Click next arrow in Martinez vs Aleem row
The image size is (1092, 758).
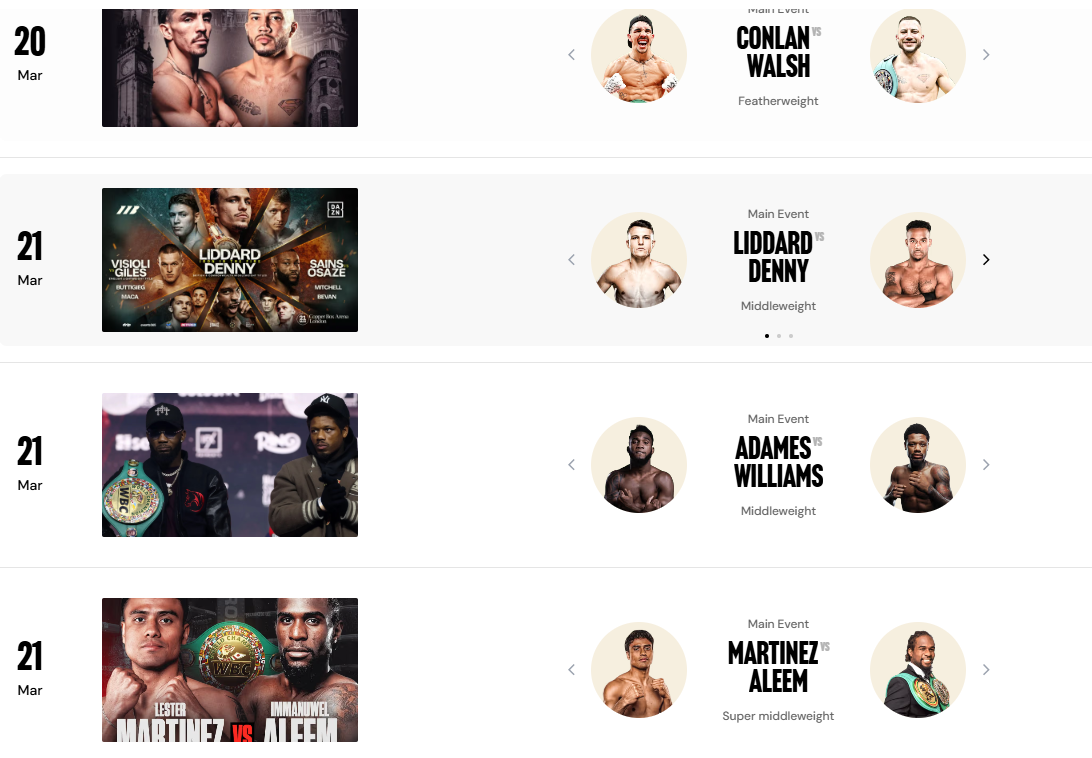tap(986, 670)
